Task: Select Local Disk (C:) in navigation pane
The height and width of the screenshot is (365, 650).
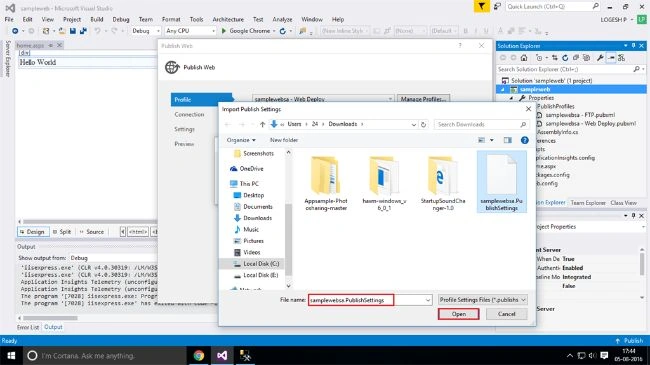Action: point(256,264)
